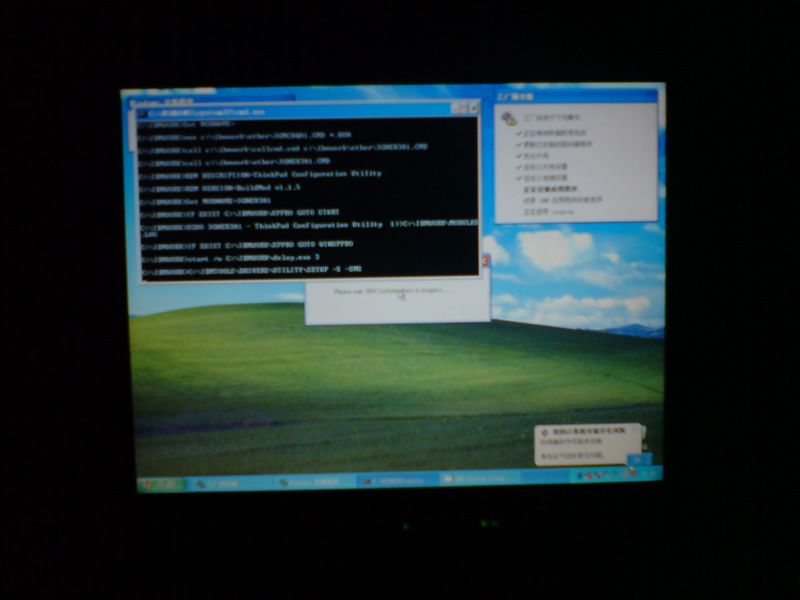Click the cmd.exe window system icon

click(x=142, y=113)
